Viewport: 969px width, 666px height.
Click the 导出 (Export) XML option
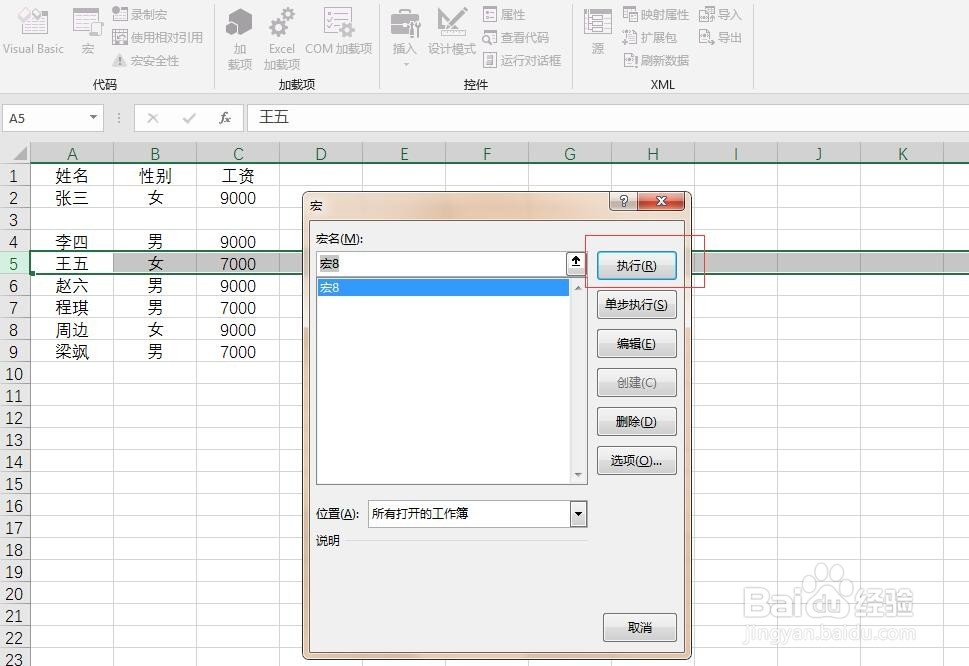pyautogui.click(x=722, y=36)
